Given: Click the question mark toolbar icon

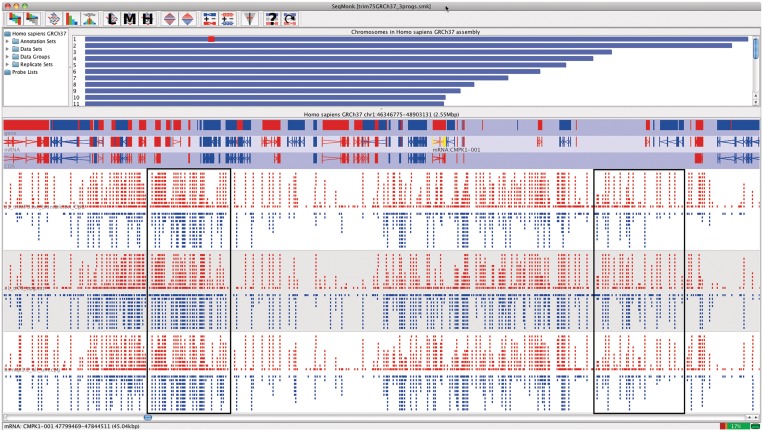Looking at the screenshot, I should pyautogui.click(x=272, y=18).
